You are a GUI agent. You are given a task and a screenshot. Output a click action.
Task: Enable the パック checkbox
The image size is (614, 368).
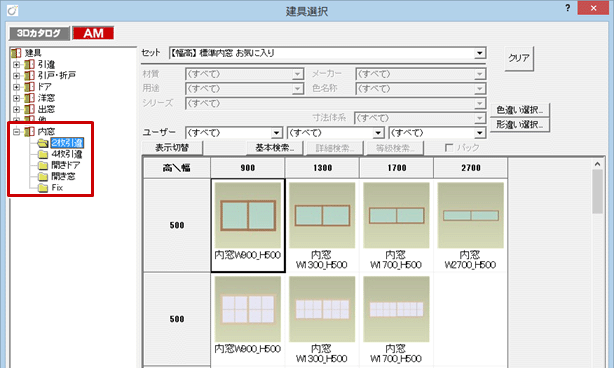point(449,148)
